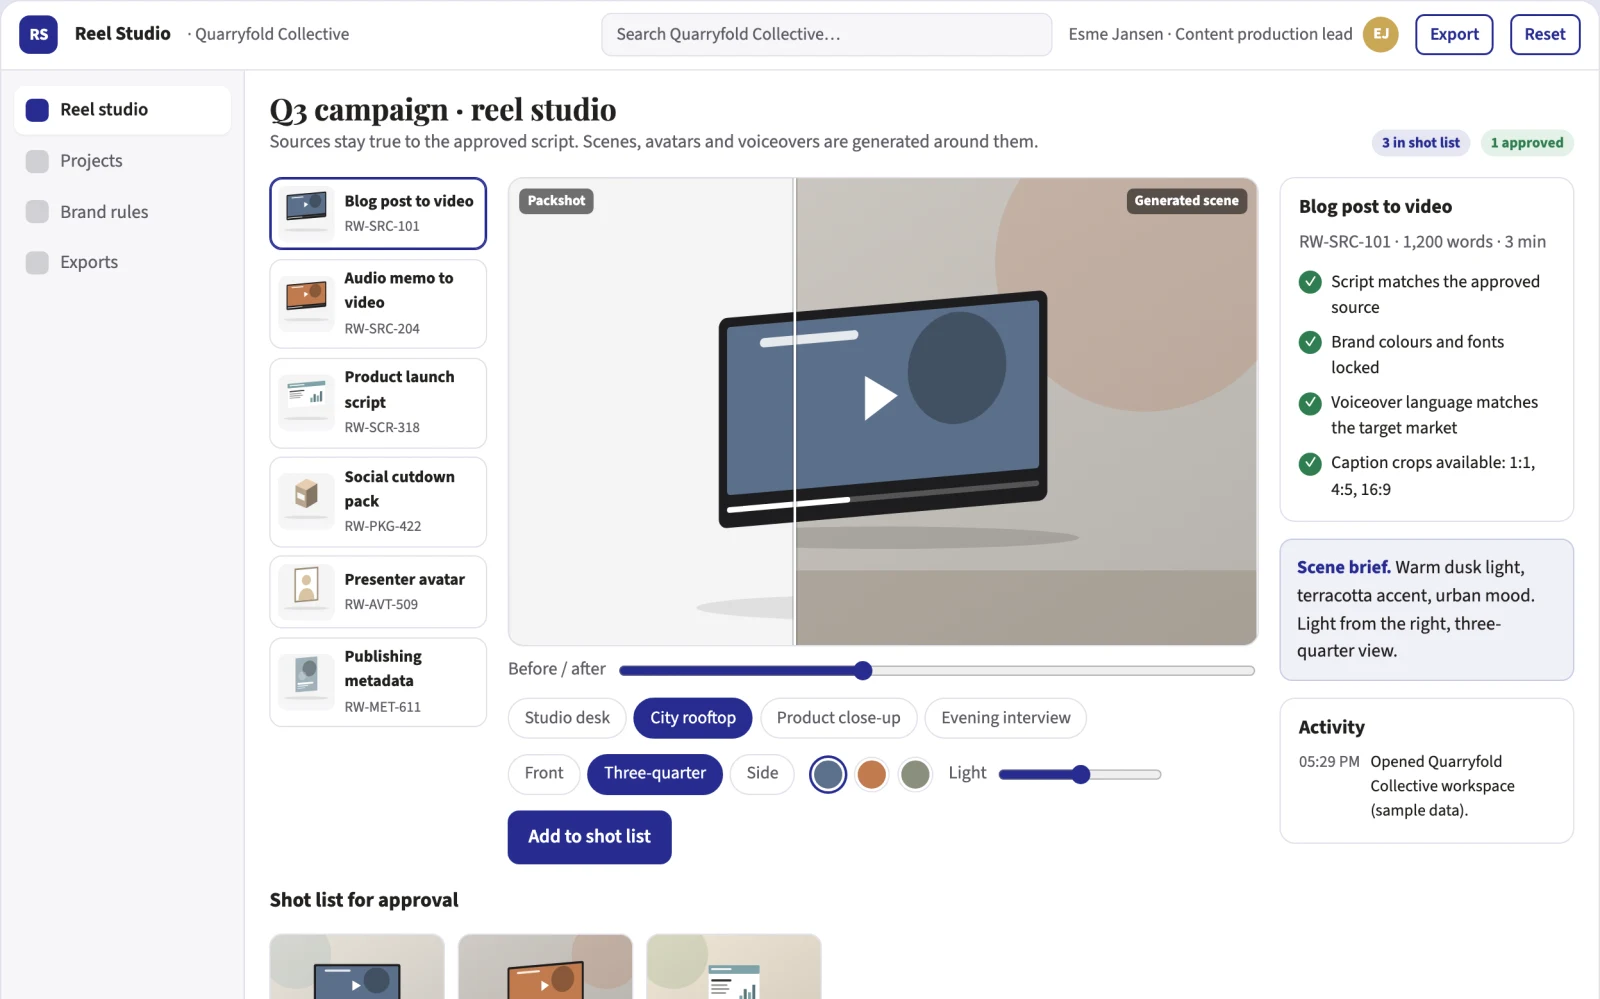Click the 05:29 PM activity timestamp
The image size is (1600, 999).
pos(1329,762)
